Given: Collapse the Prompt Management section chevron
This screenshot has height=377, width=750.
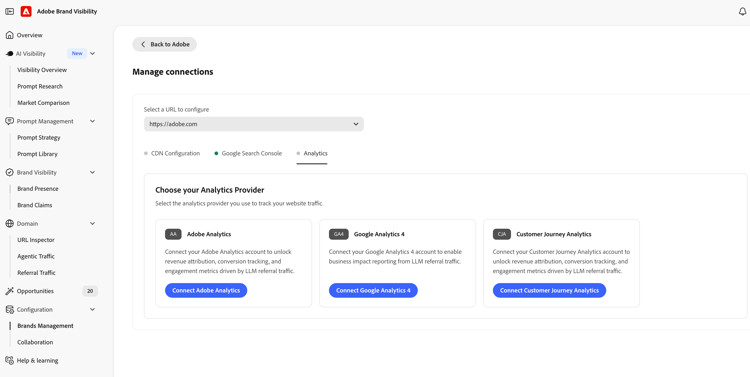Looking at the screenshot, I should pyautogui.click(x=93, y=121).
